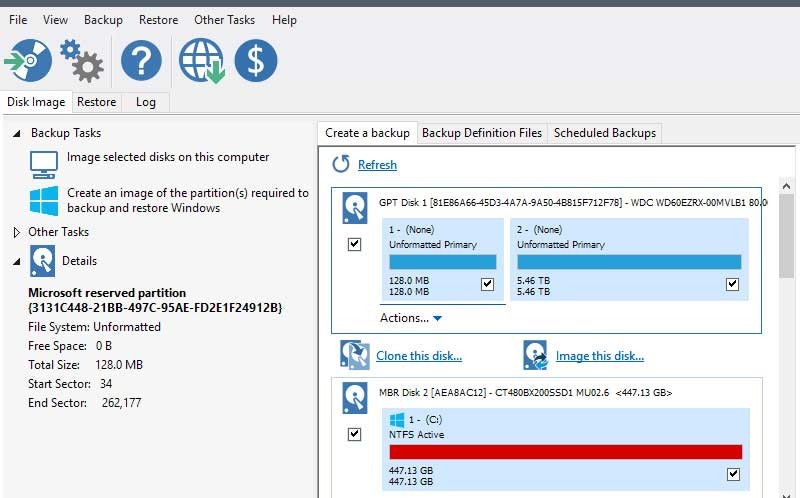Click the Refresh circular arrow icon
The height and width of the screenshot is (498, 800).
click(x=341, y=164)
